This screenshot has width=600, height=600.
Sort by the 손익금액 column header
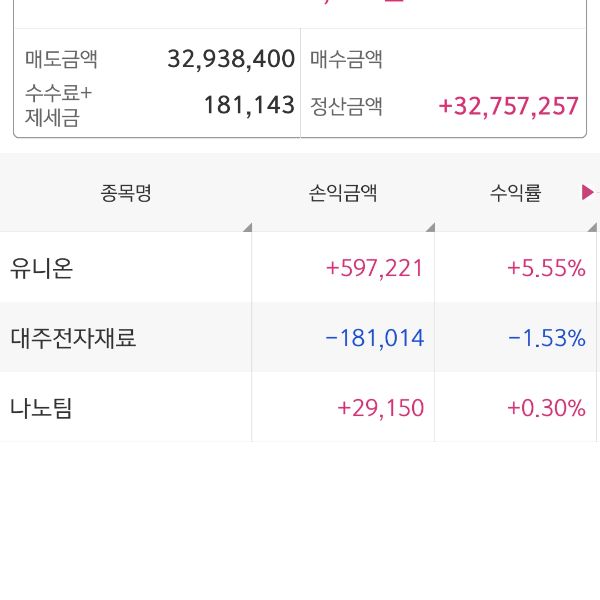pos(343,194)
